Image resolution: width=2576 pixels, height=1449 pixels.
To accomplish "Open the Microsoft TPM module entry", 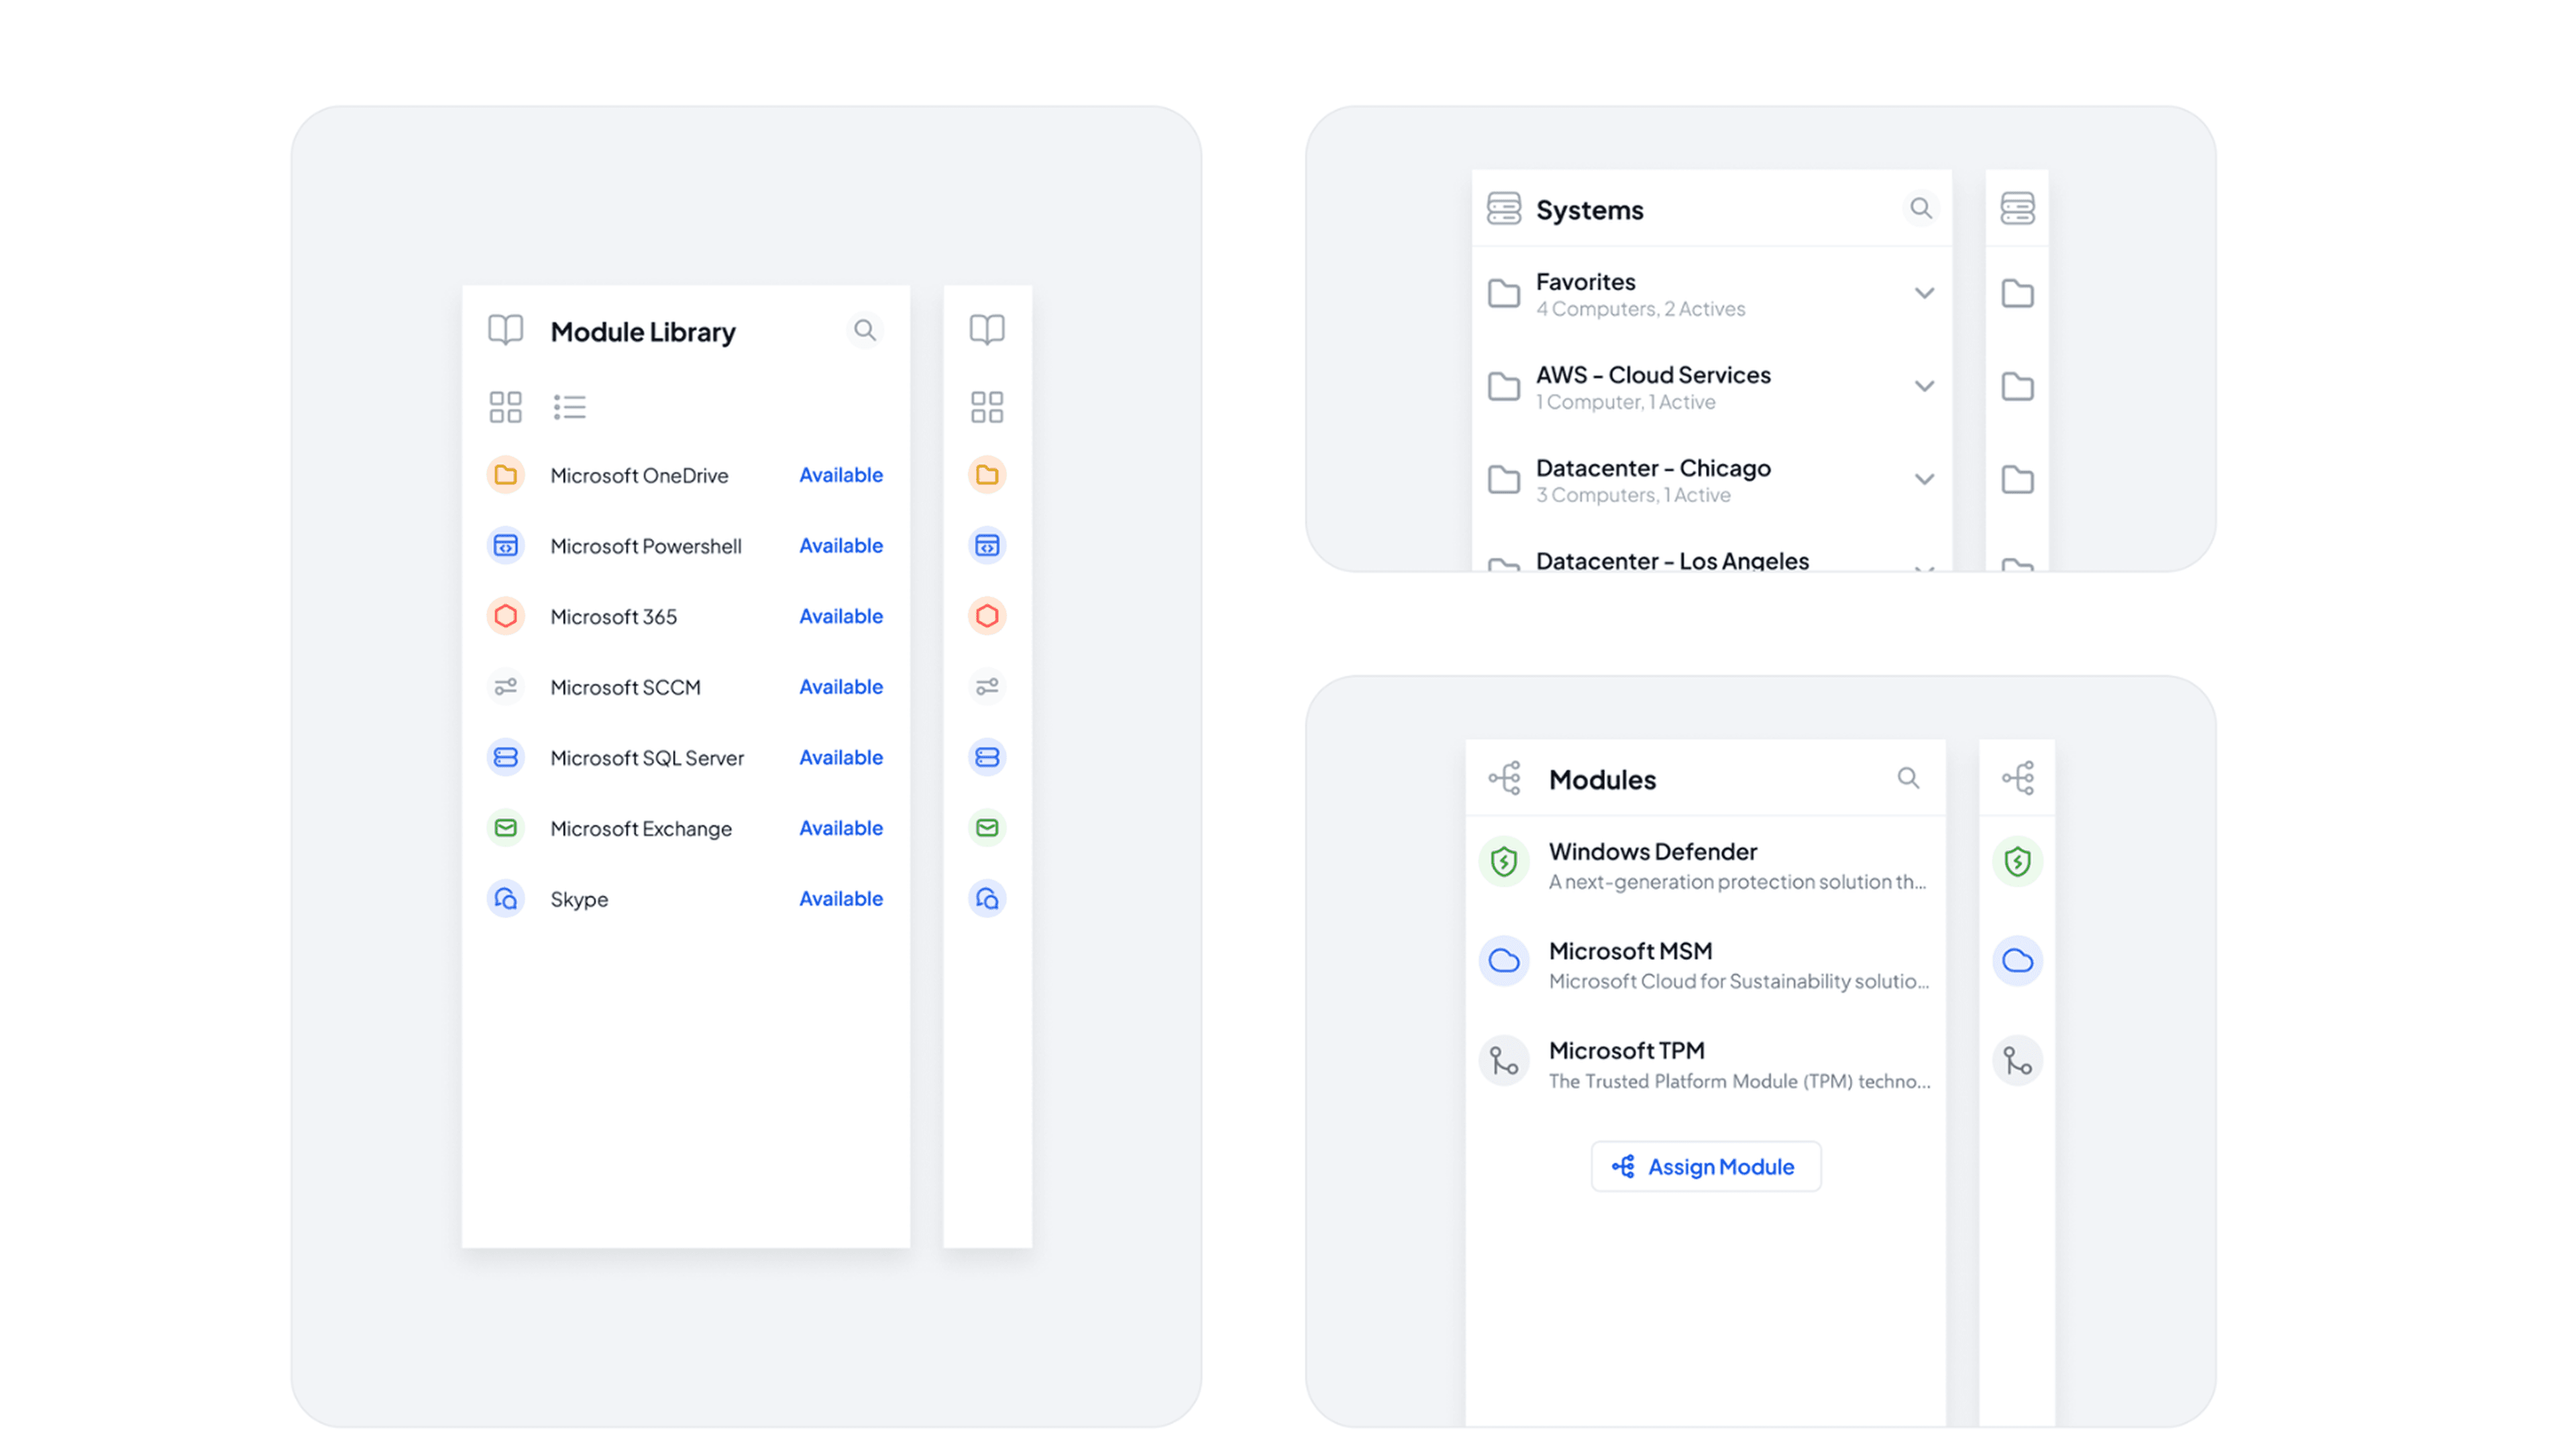I will click(1706, 1065).
